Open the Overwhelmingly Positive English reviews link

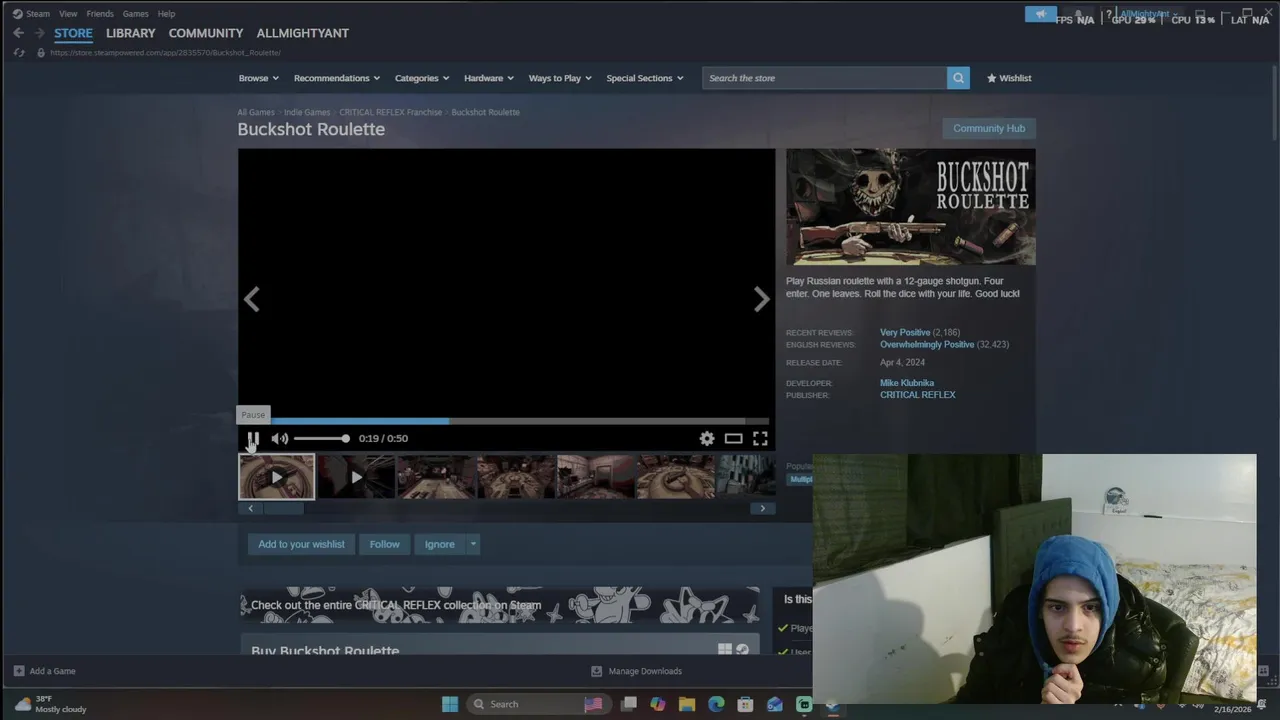927,344
